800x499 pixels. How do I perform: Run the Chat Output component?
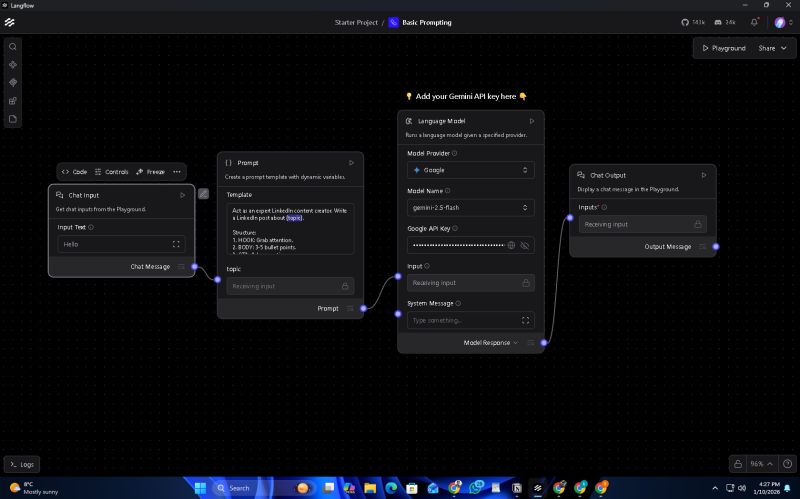[704, 175]
